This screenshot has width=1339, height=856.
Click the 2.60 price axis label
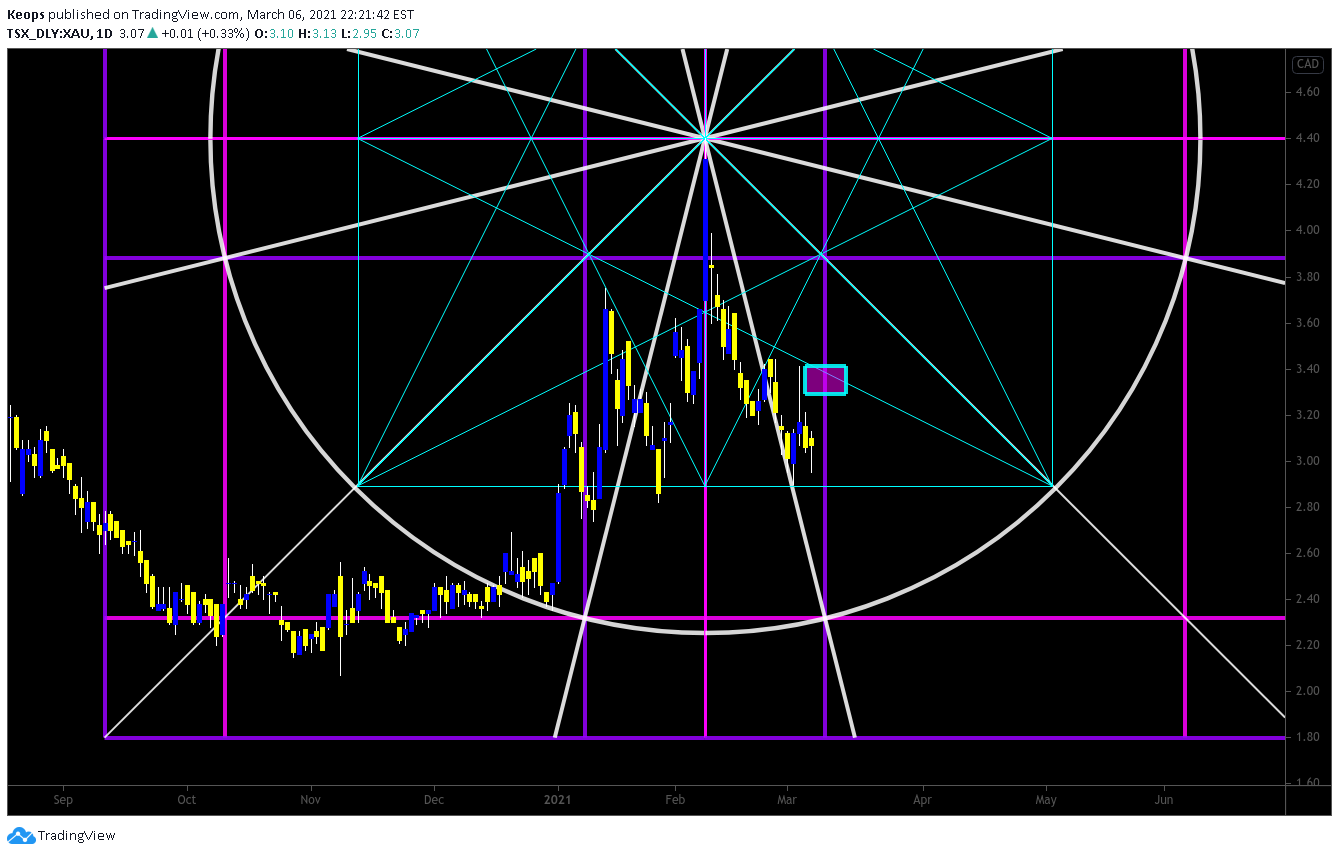1307,553
